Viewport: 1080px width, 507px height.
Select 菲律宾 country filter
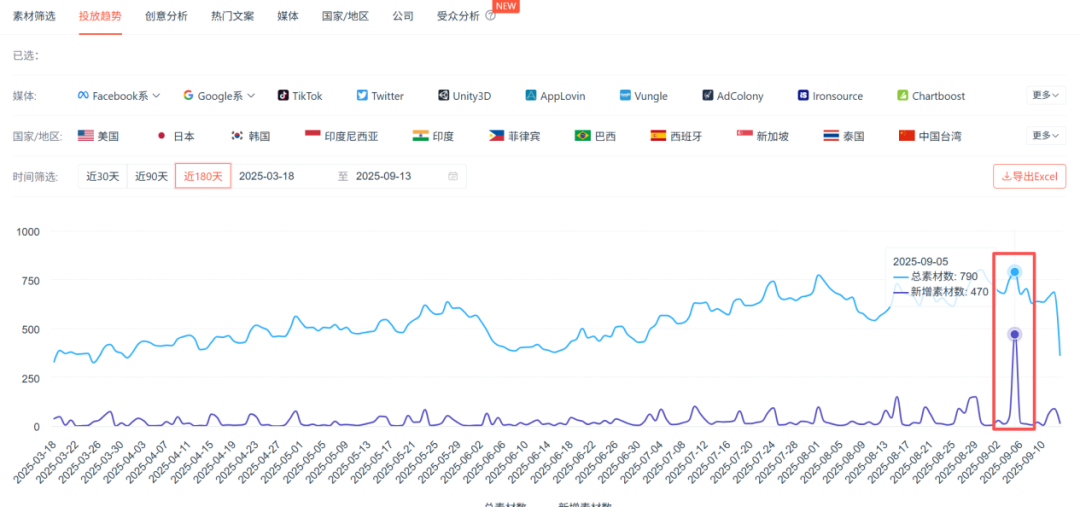pyautogui.click(x=515, y=136)
